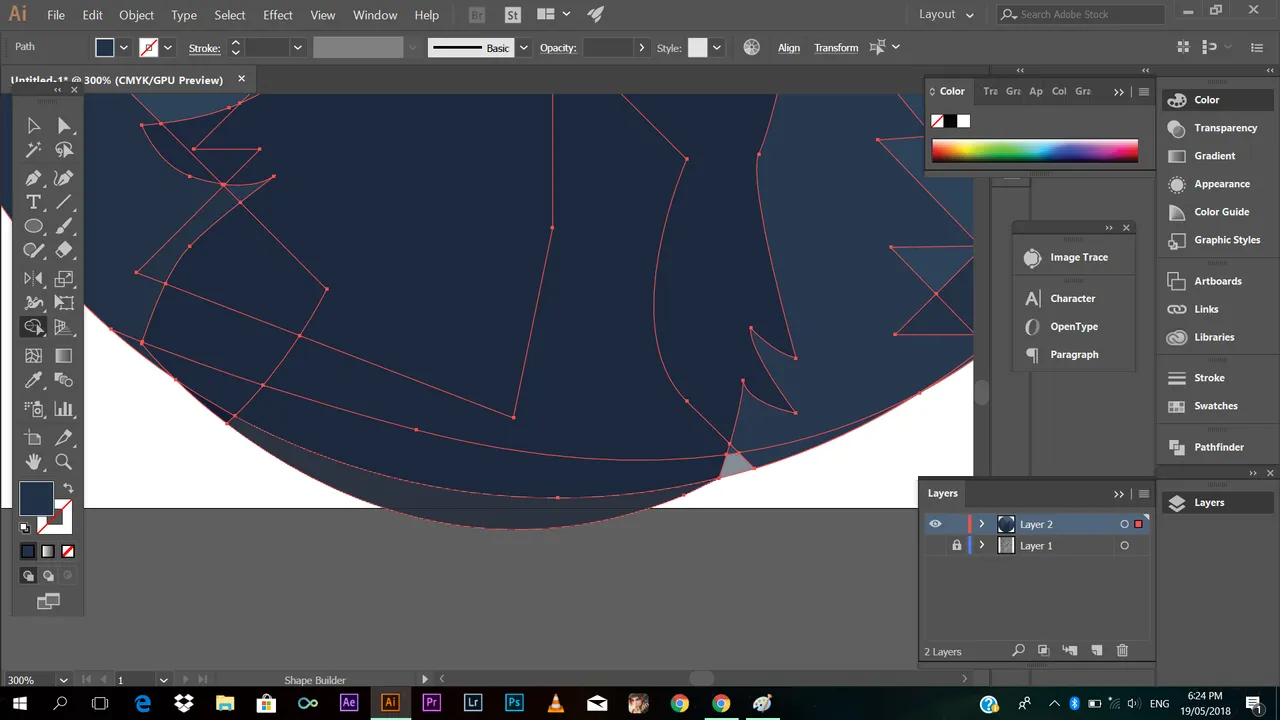
Task: Set paint mode to Color in toolbar
Action: tap(28, 551)
